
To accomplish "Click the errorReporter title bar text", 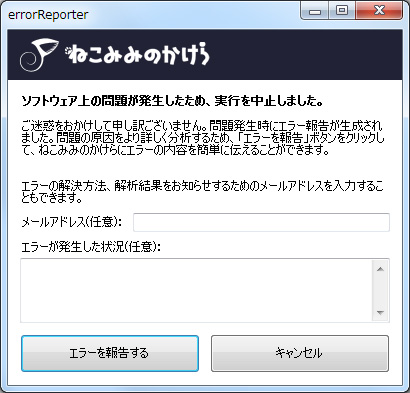I will coord(48,15).
